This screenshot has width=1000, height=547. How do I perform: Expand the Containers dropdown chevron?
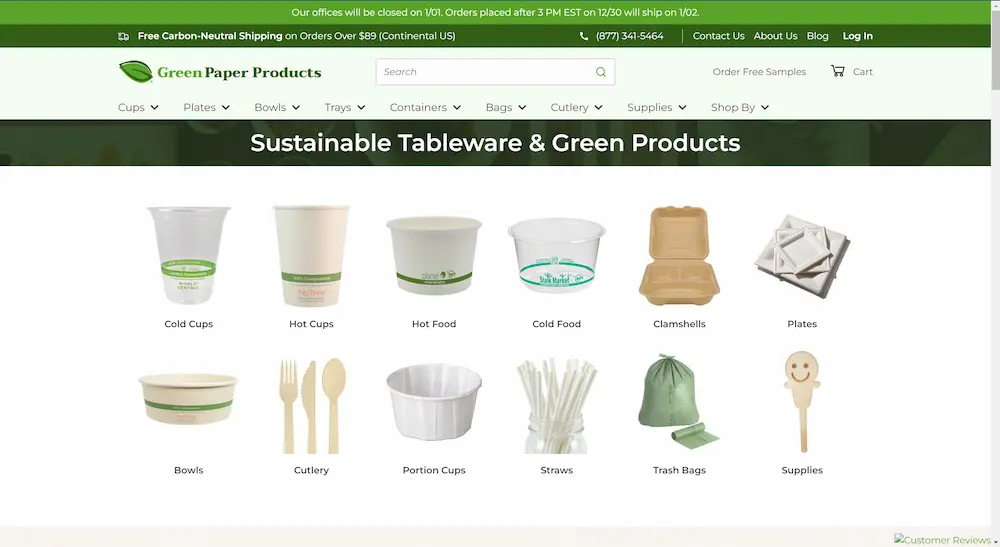pos(457,108)
